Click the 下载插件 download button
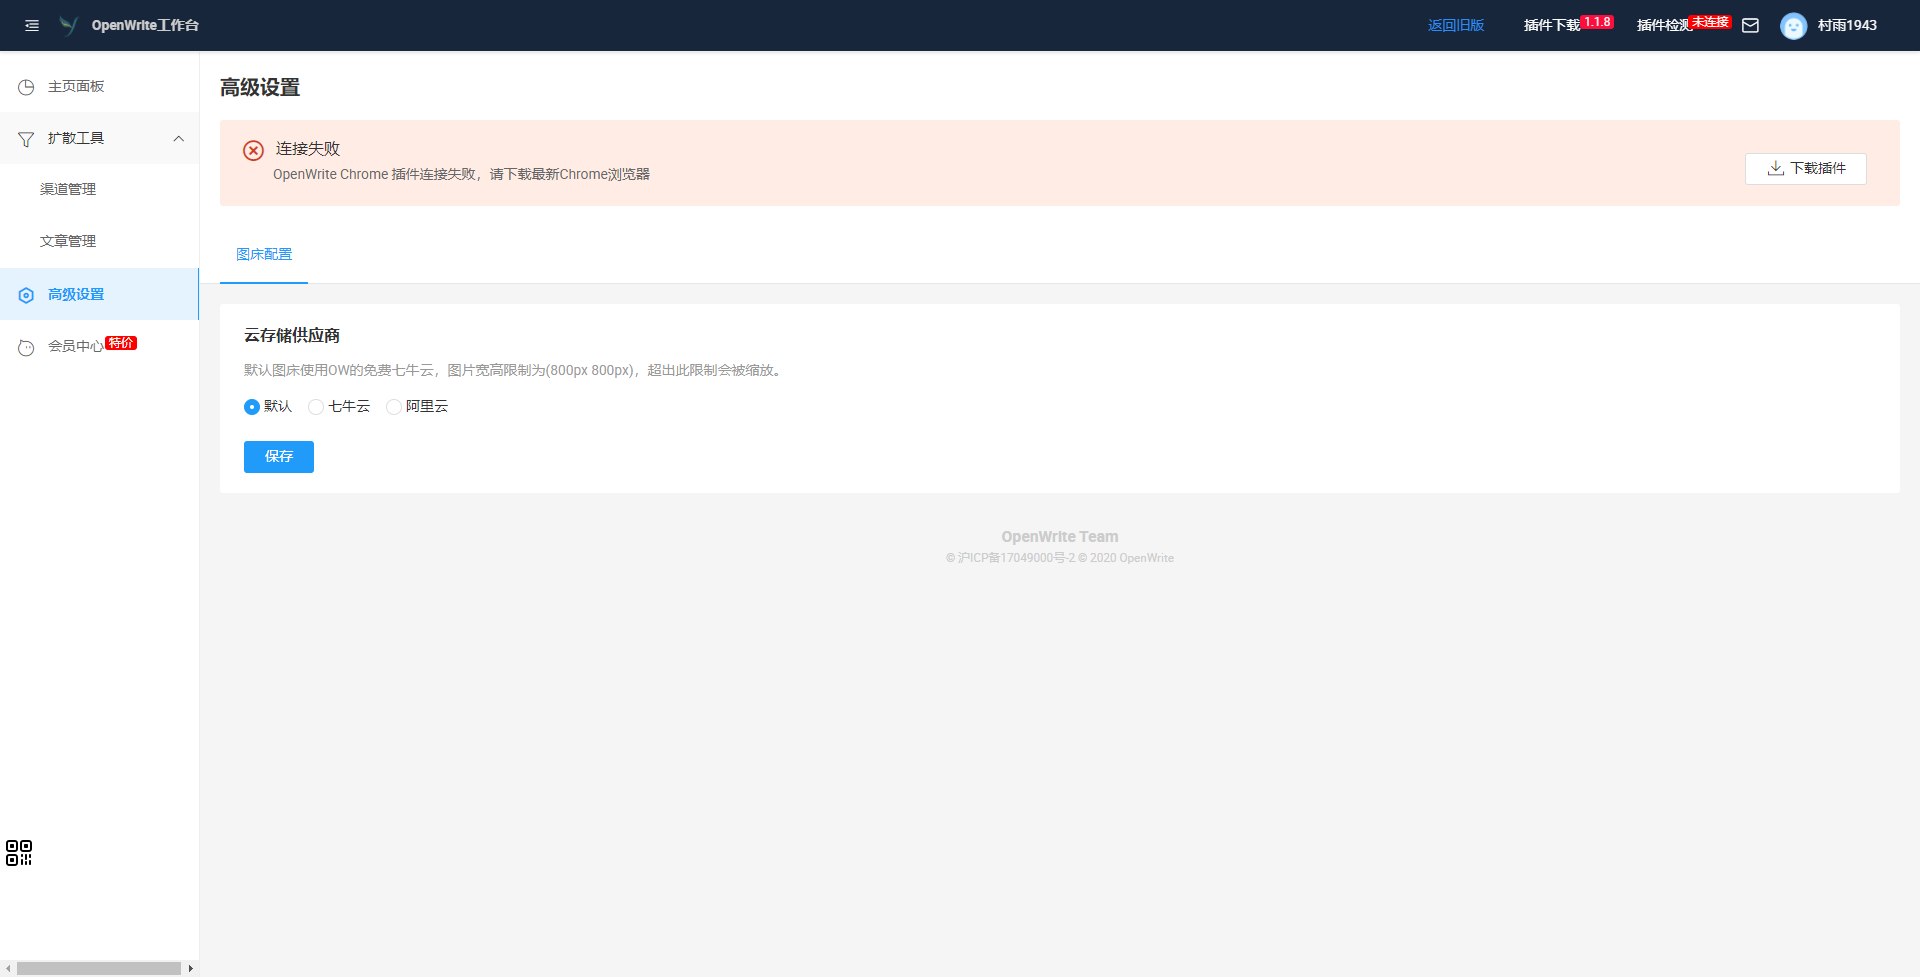Screen dimensions: 1920x977 (1805, 169)
